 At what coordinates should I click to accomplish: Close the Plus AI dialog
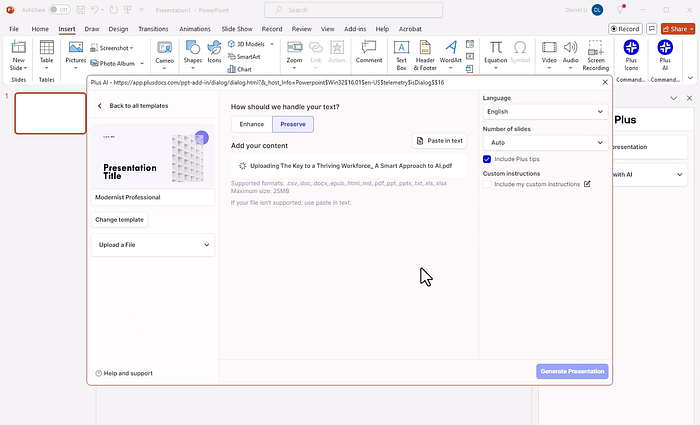[x=605, y=82]
